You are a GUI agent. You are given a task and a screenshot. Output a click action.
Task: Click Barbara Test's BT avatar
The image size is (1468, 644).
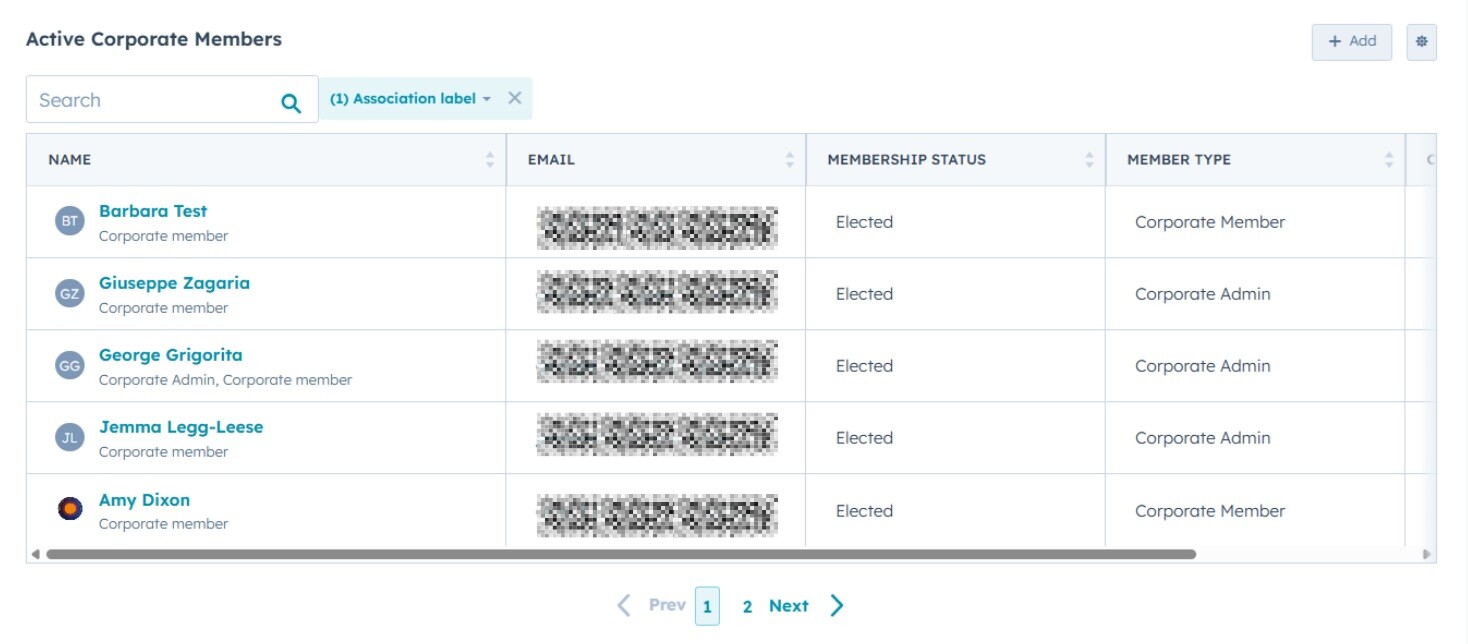point(69,222)
